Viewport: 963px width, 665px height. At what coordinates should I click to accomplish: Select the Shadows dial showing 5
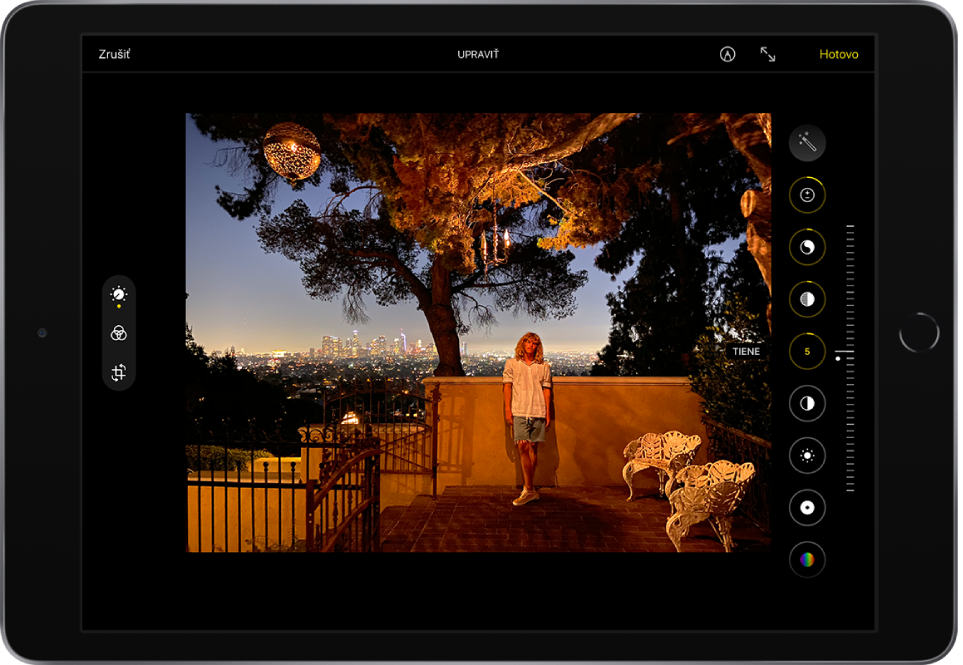pyautogui.click(x=807, y=351)
